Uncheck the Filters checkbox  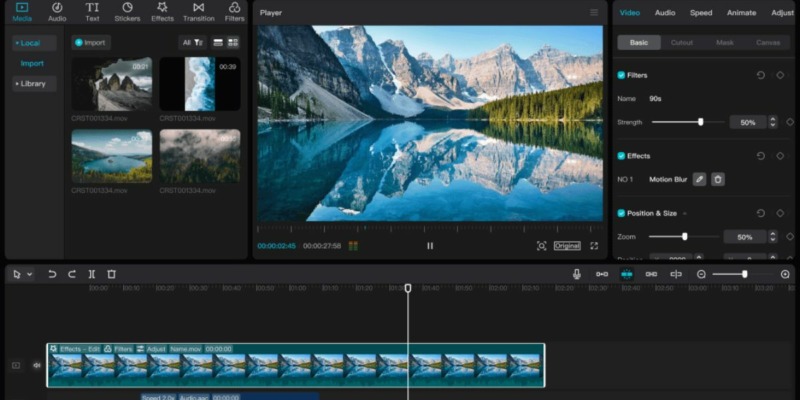[621, 75]
